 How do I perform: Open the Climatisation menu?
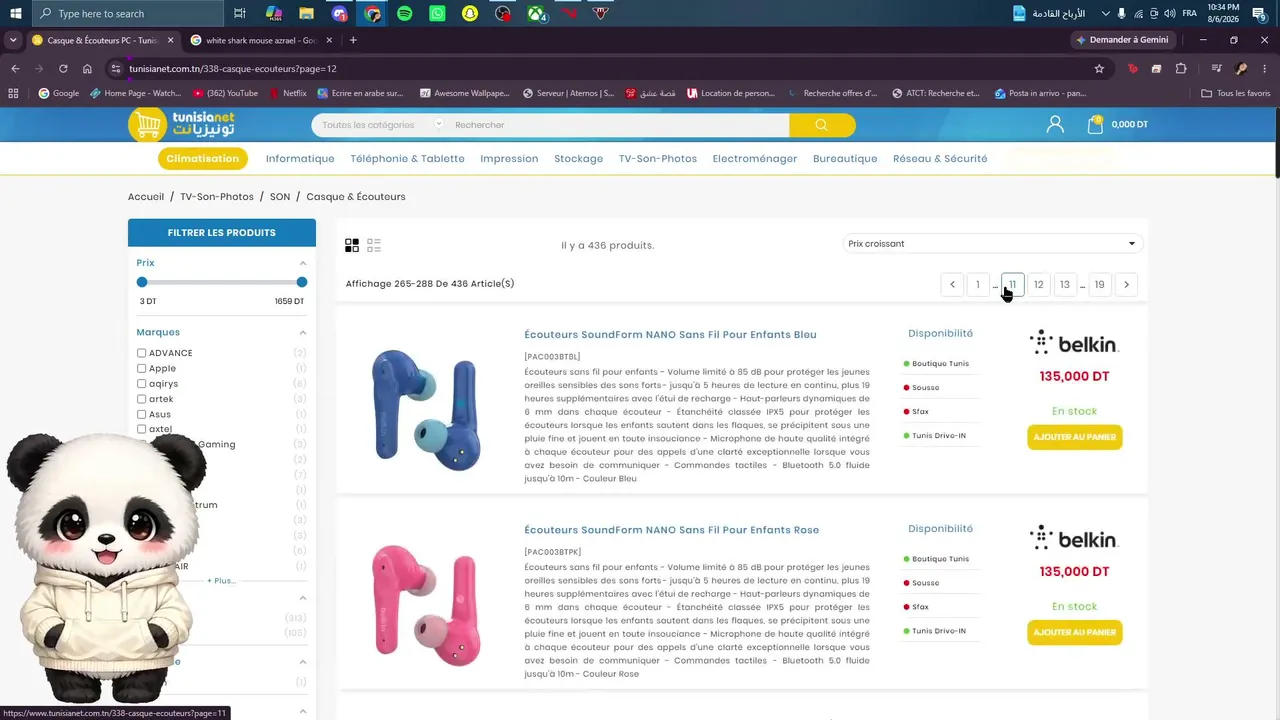tap(203, 158)
